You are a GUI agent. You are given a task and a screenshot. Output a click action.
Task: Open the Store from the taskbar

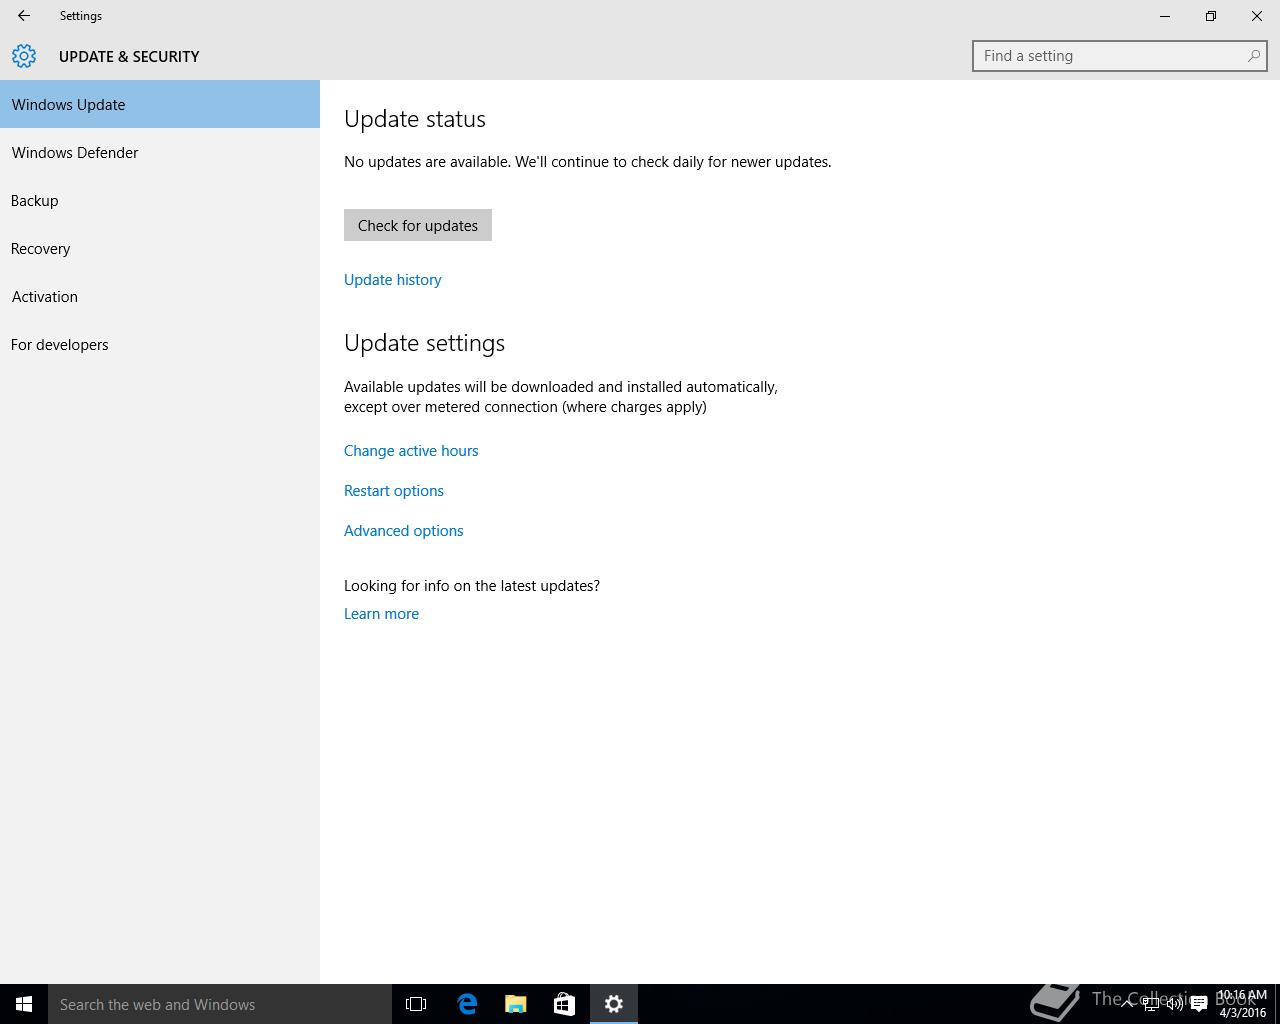(x=564, y=1004)
